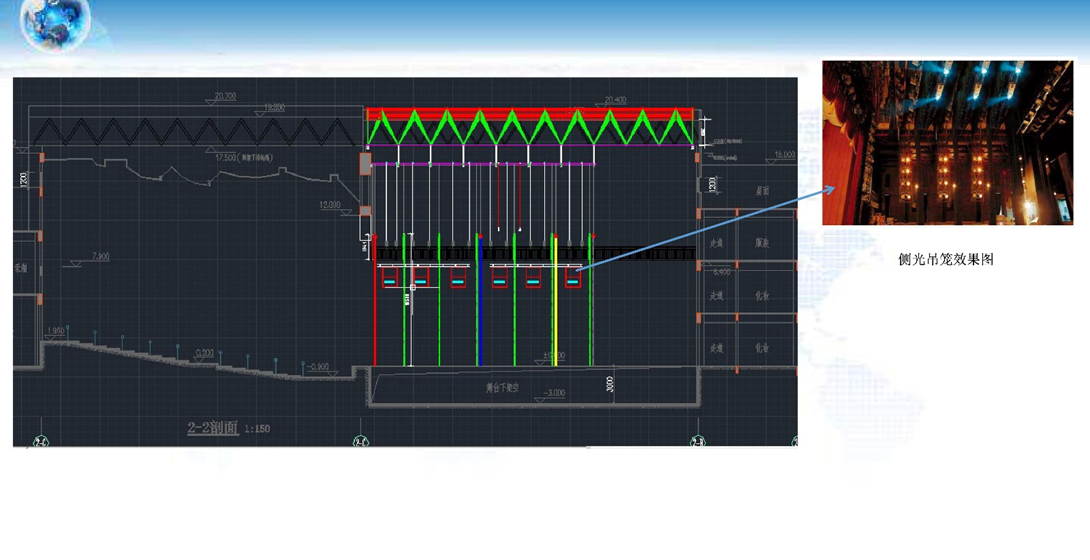The image size is (1090, 560).
Task: Click the -0.900 elevation marker near the pit
Action: click(317, 366)
